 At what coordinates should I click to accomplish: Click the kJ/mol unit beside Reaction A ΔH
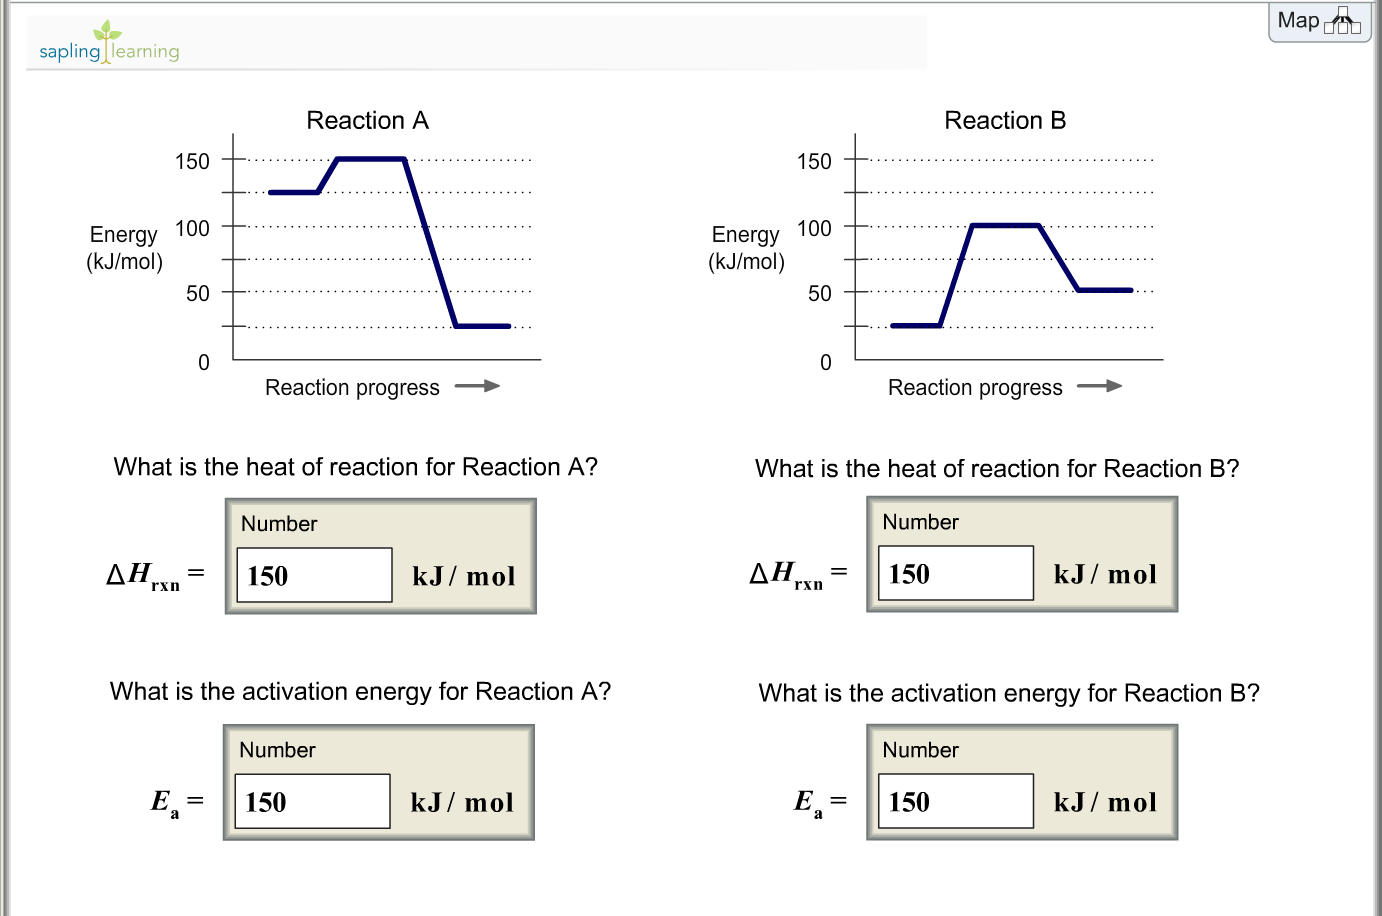(x=463, y=576)
